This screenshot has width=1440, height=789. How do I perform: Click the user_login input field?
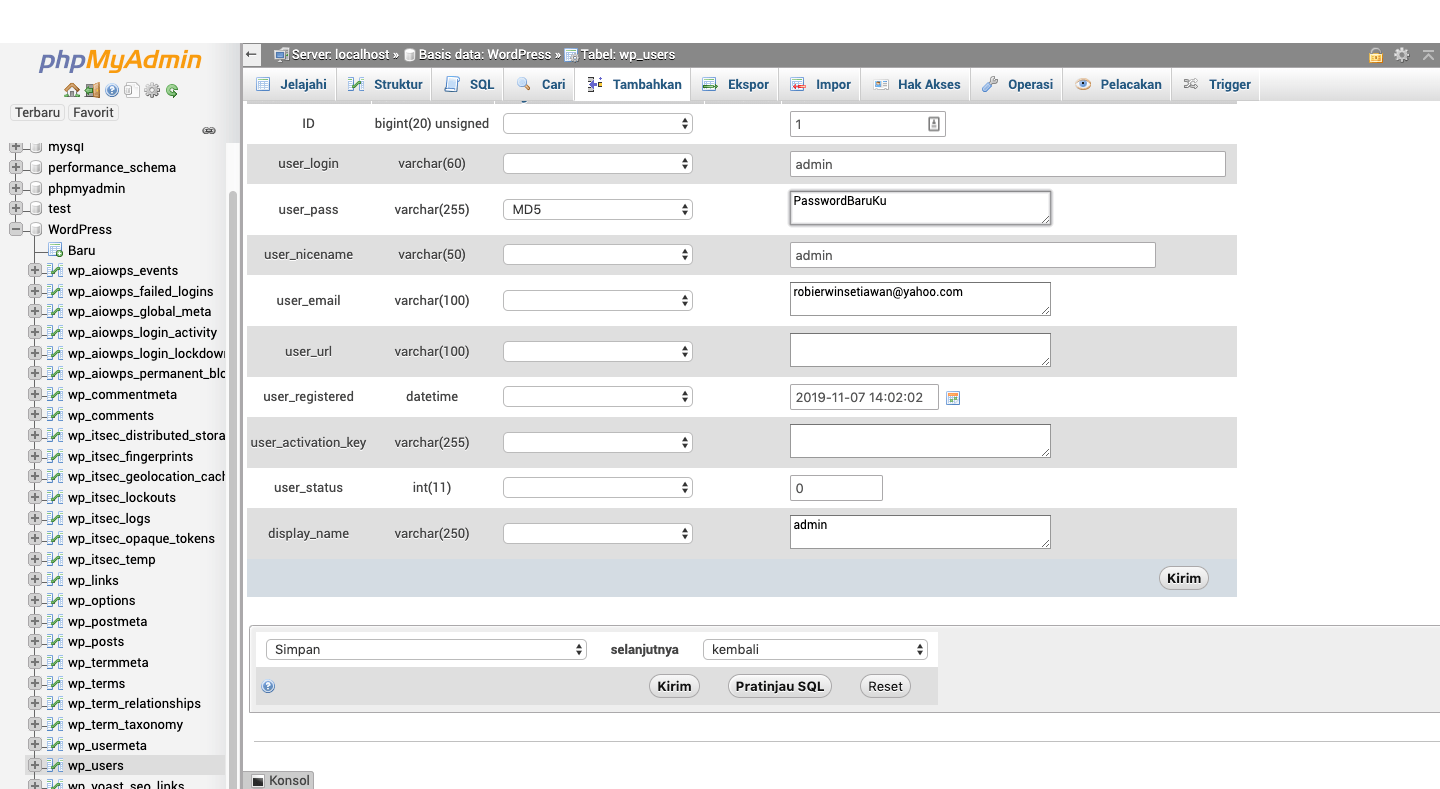point(1008,164)
